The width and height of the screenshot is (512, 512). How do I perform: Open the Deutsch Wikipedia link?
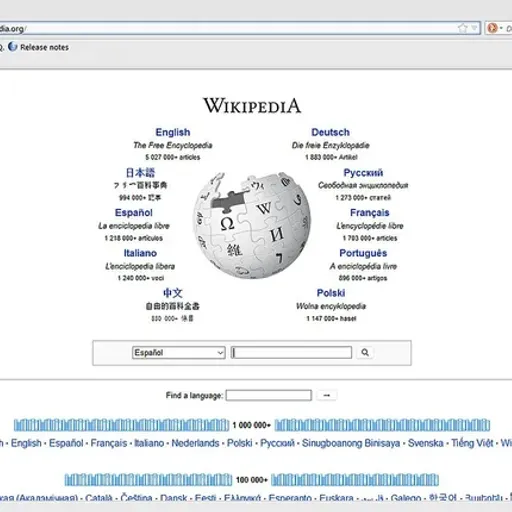(x=330, y=132)
